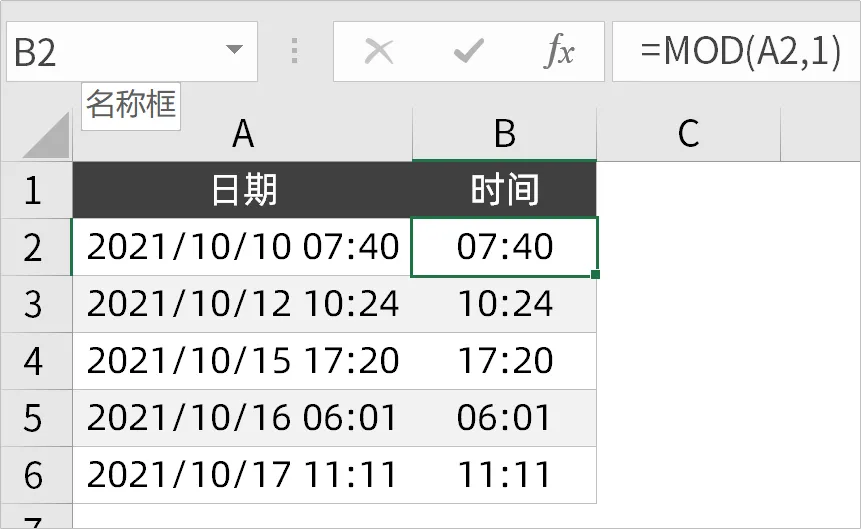The image size is (861, 529).
Task: Select row 1 header
Action: [x=35, y=189]
